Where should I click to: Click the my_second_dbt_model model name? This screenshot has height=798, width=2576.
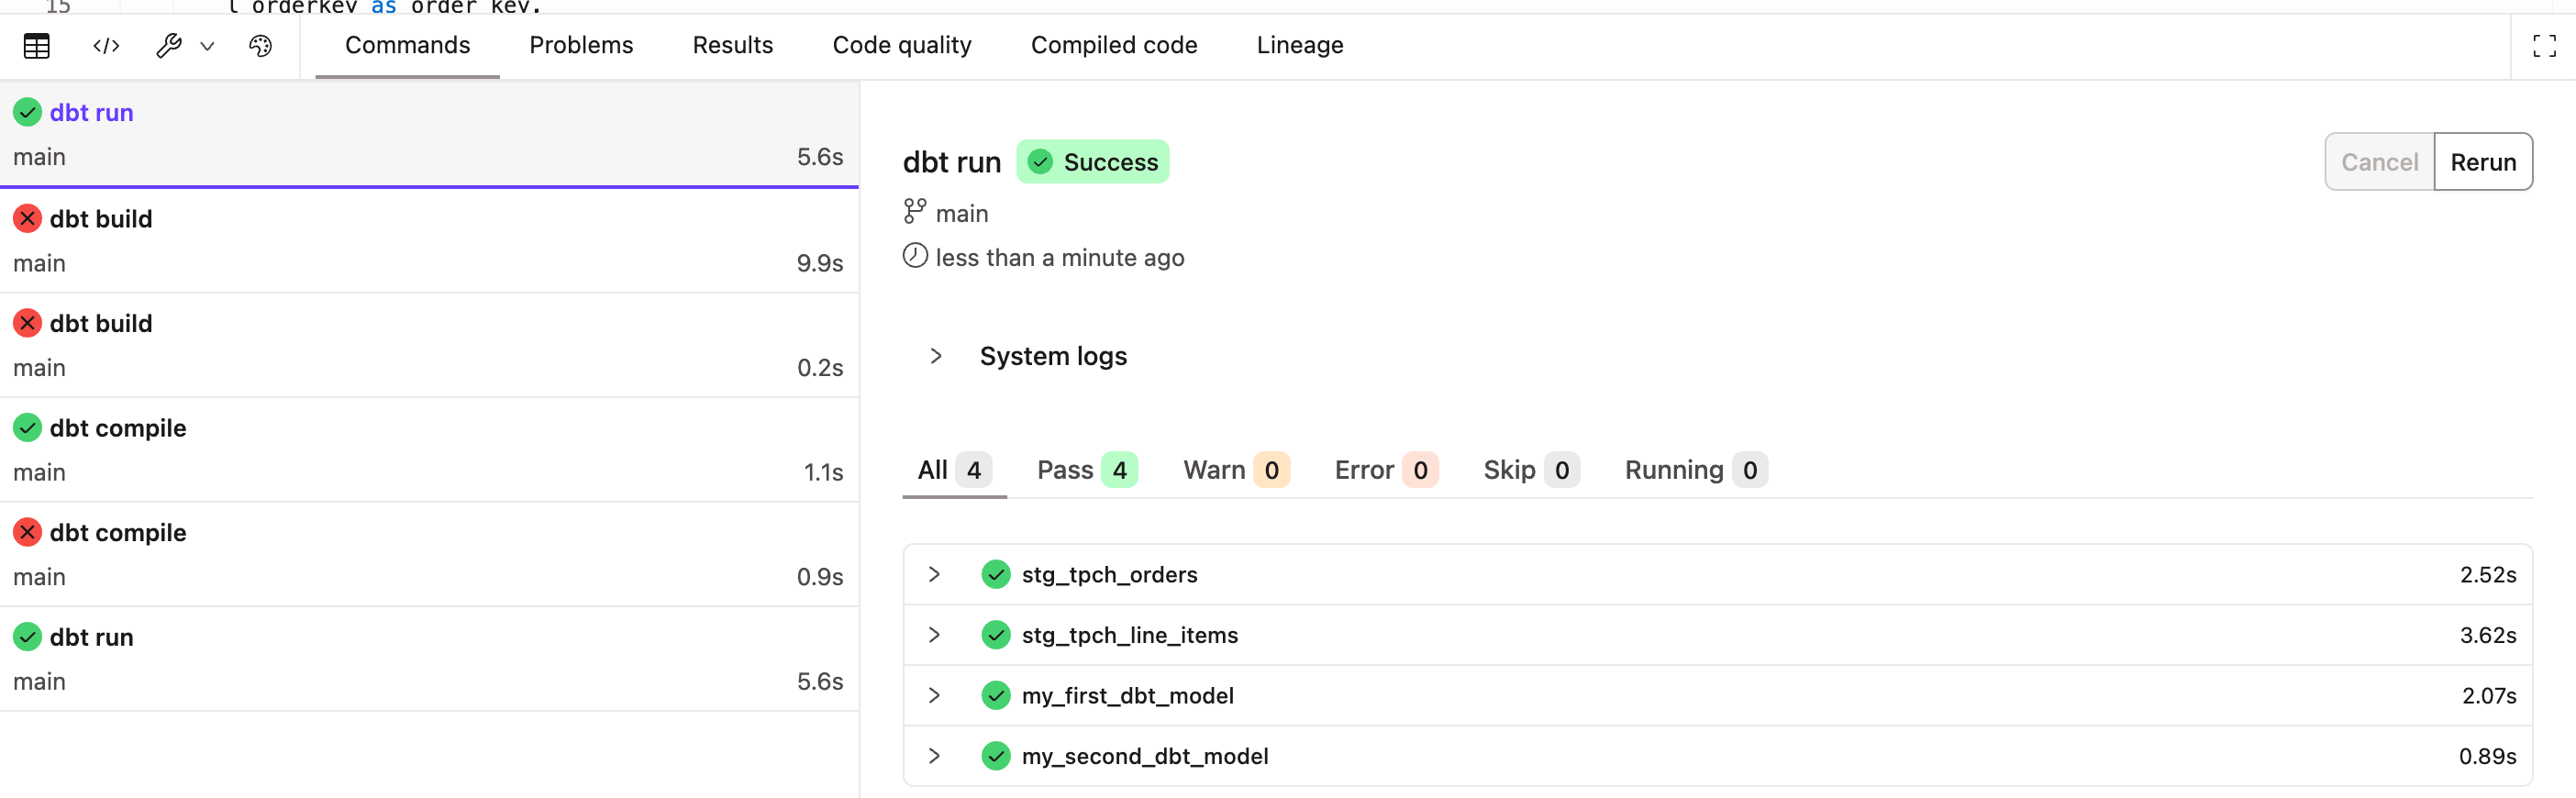tap(1145, 756)
